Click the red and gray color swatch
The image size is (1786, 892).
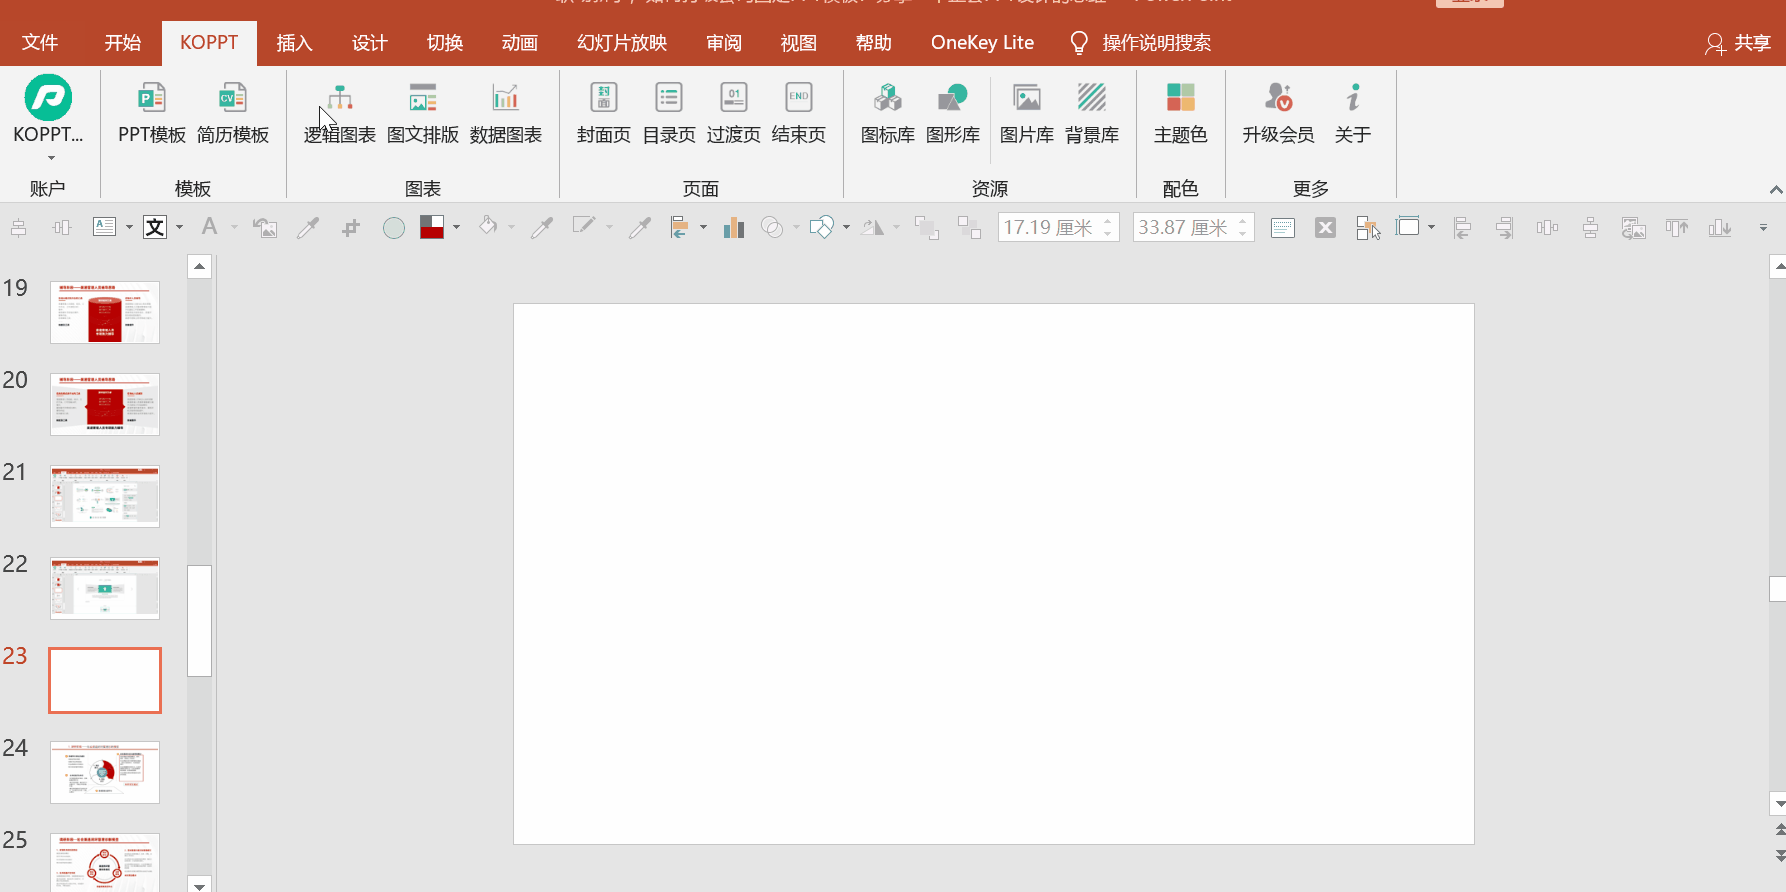432,227
